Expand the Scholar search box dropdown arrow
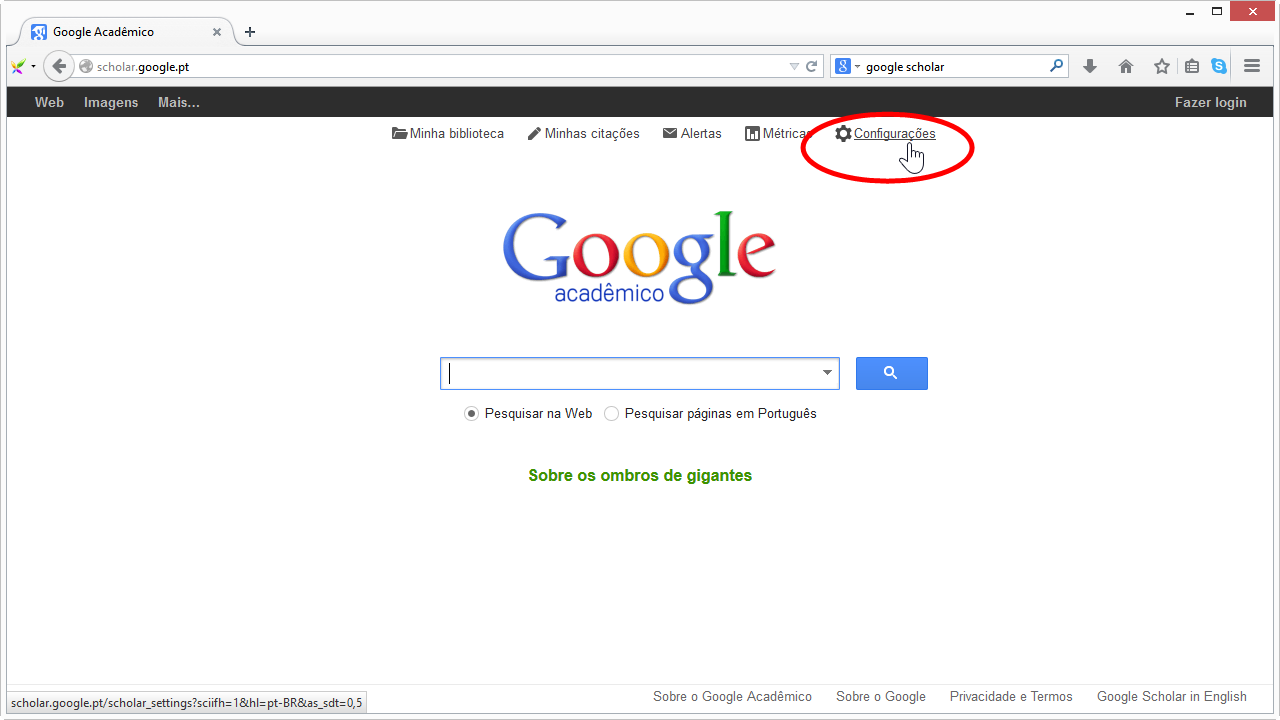 point(827,373)
